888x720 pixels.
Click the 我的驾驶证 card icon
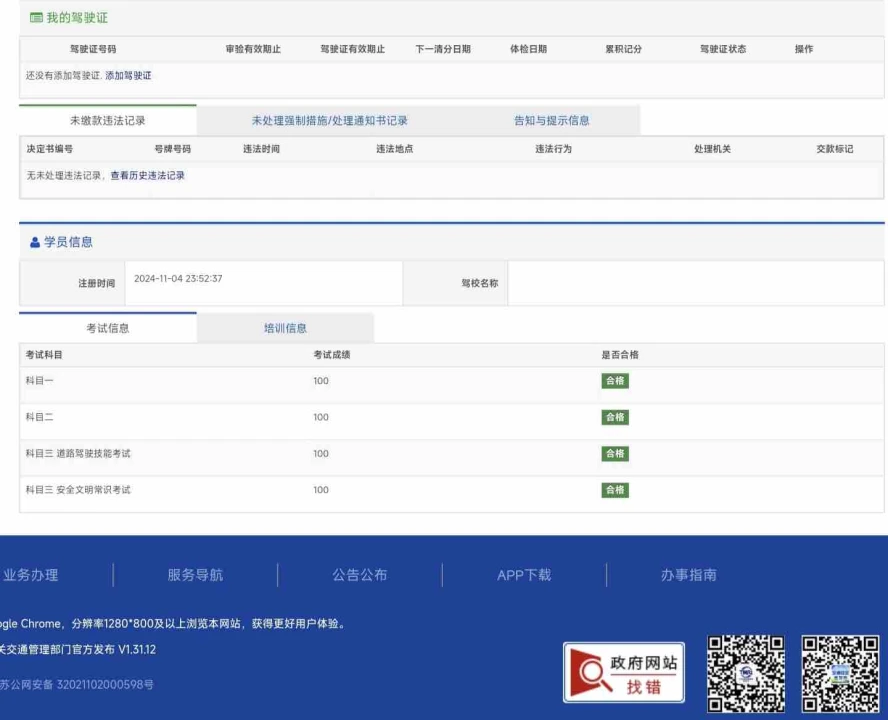tap(36, 18)
